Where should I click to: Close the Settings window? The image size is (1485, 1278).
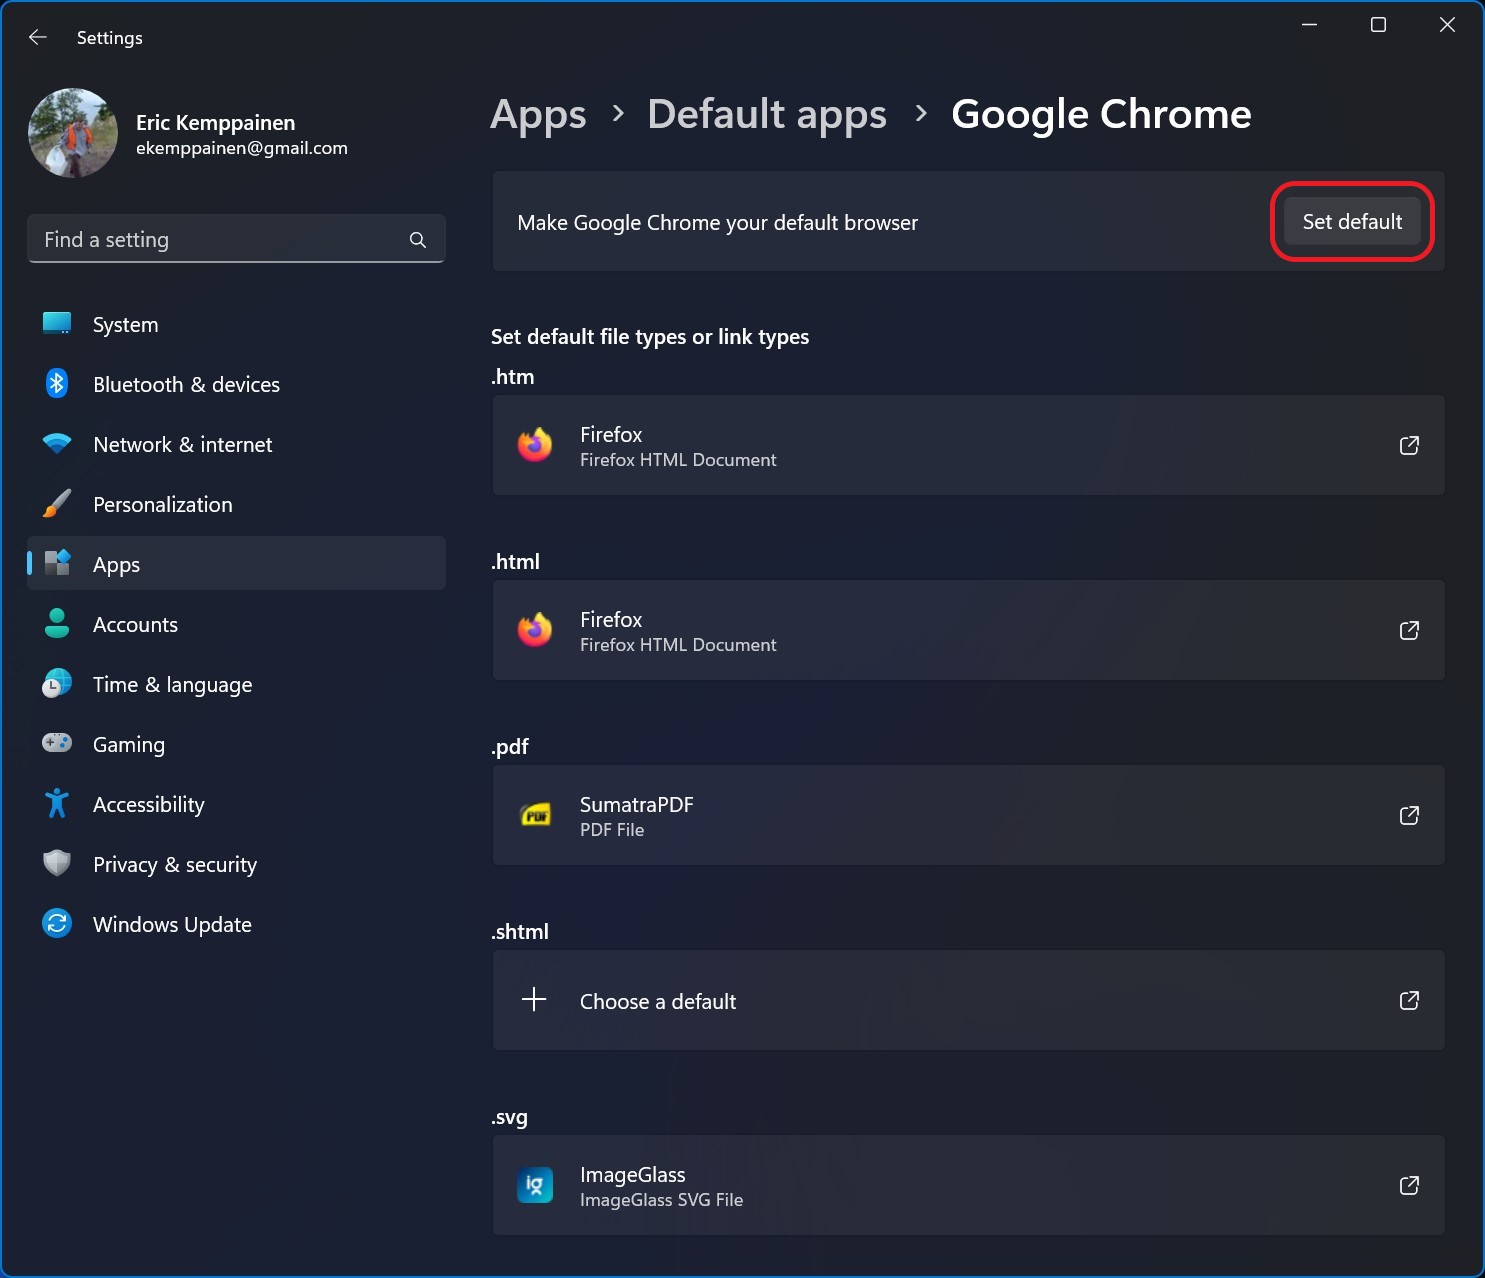coord(1447,25)
